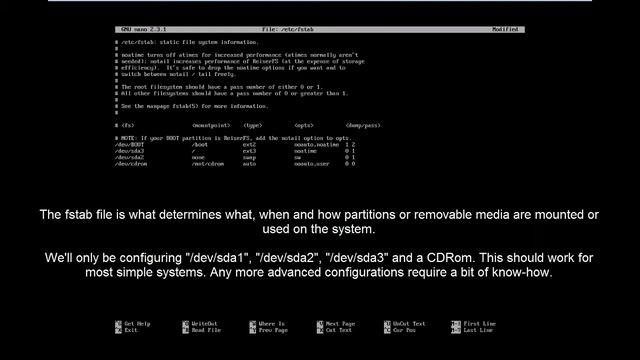This screenshot has width=640, height=360.
Task: Click the File: /etc/fstab title text
Action: click(x=288, y=29)
